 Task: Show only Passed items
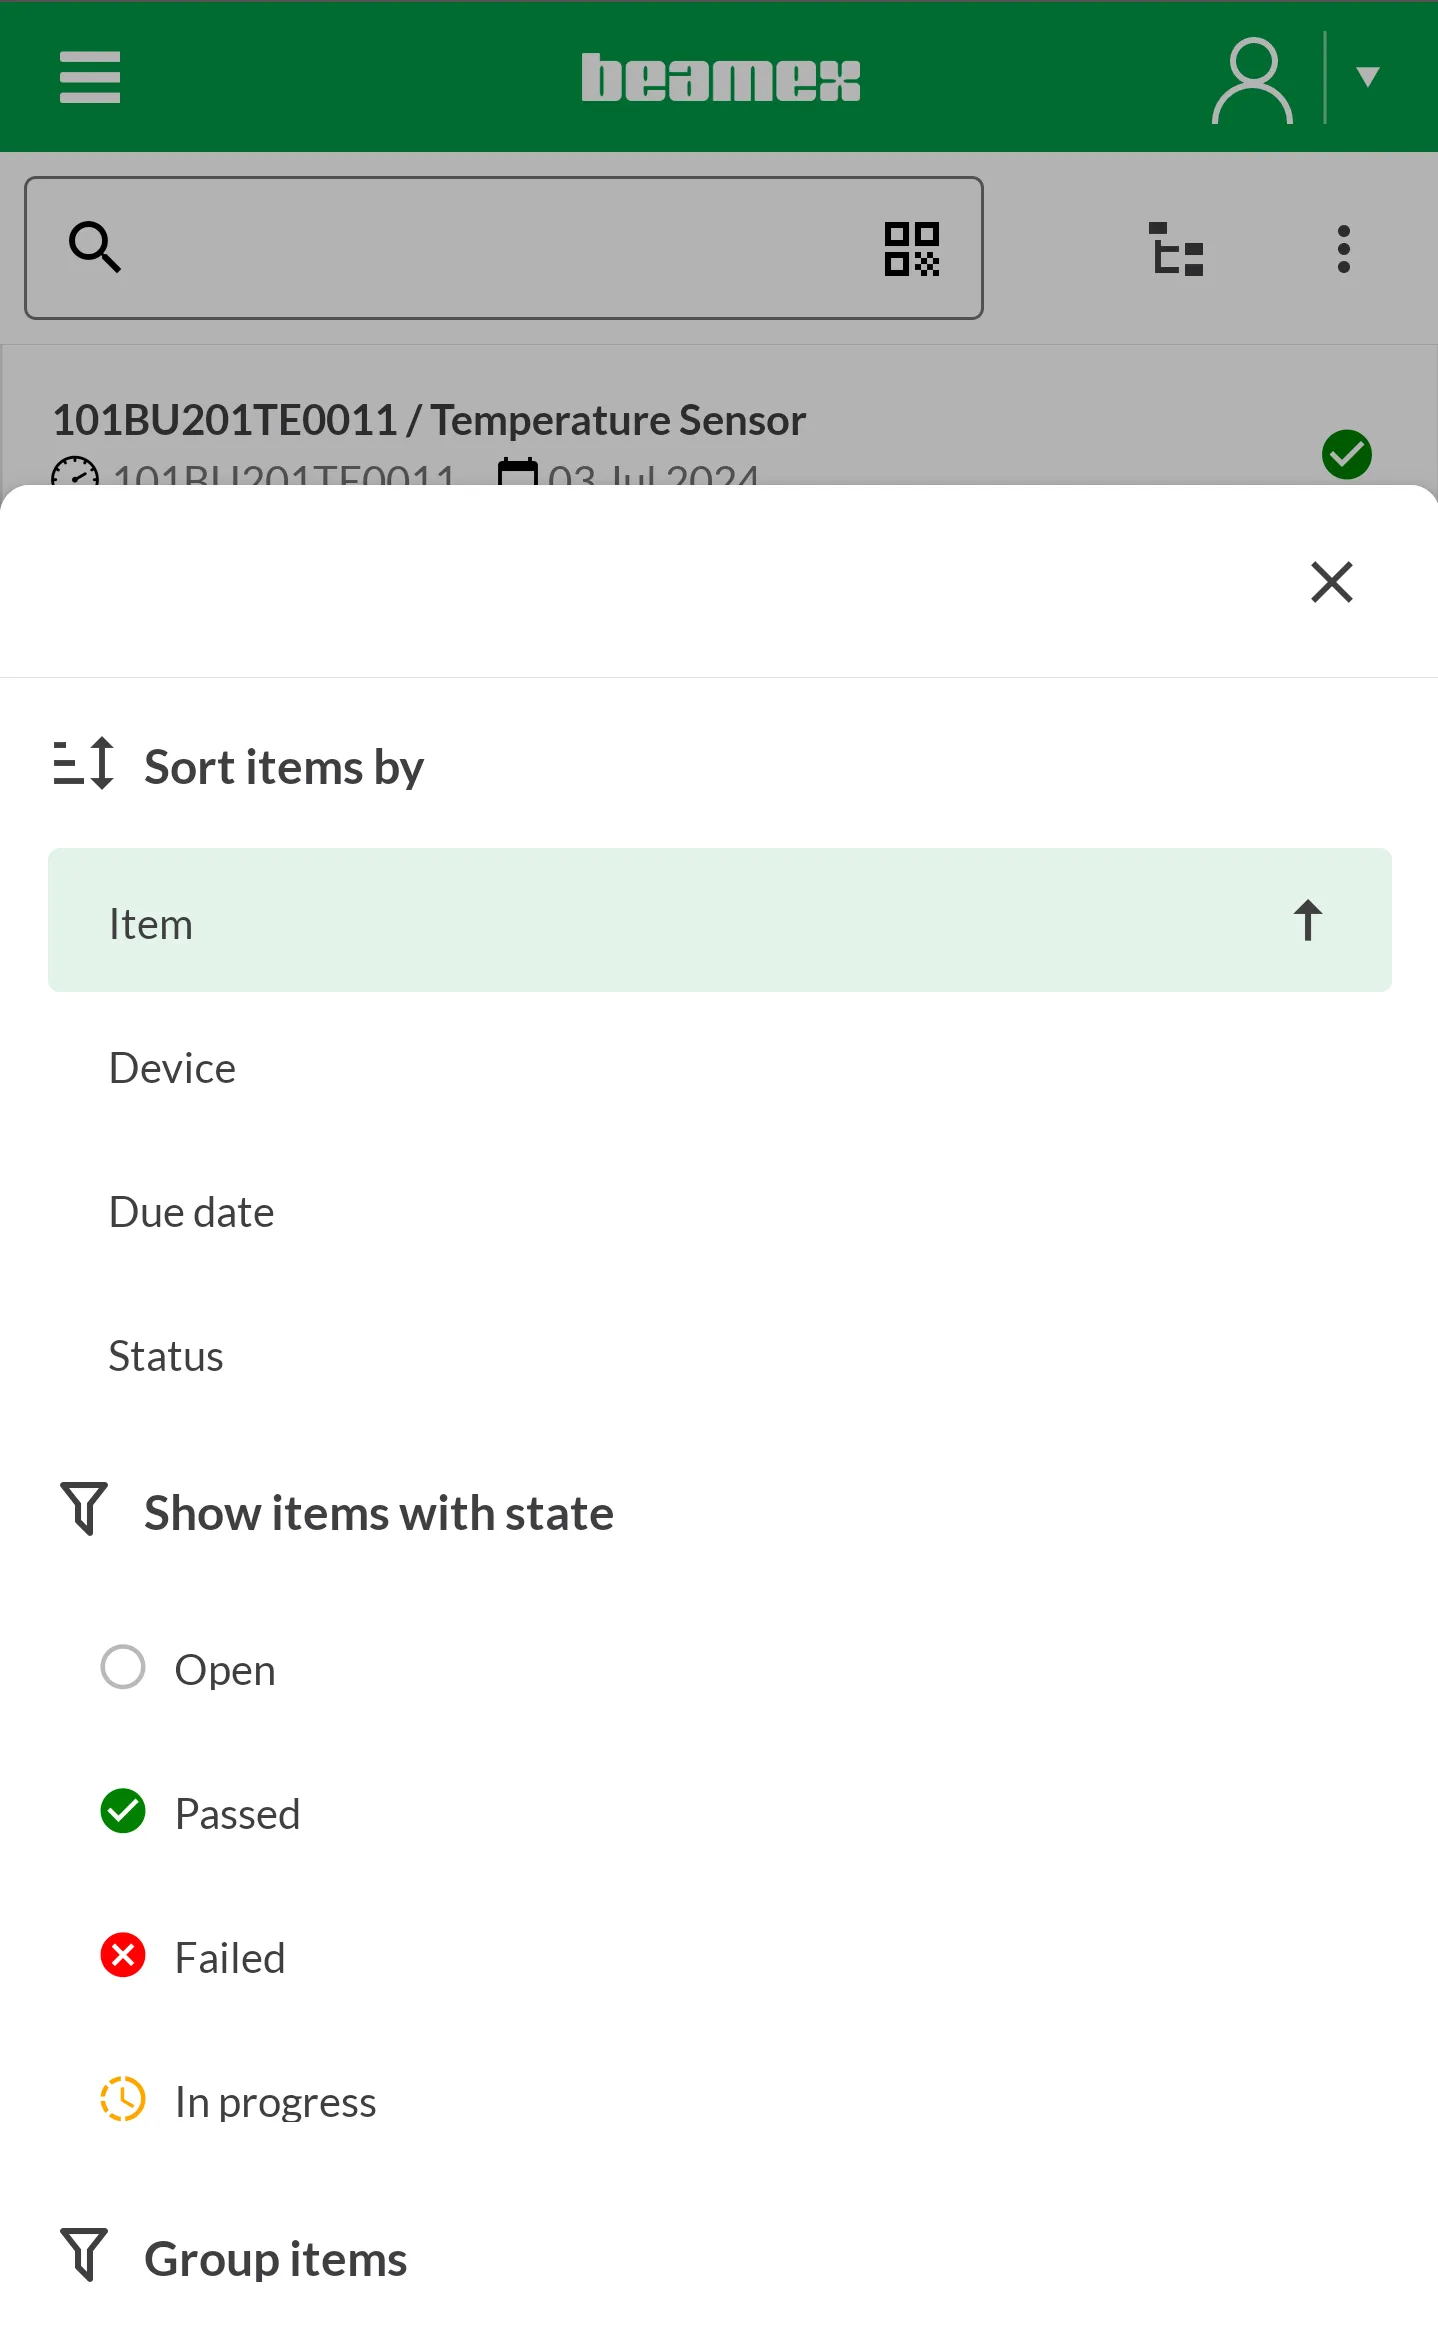237,1813
